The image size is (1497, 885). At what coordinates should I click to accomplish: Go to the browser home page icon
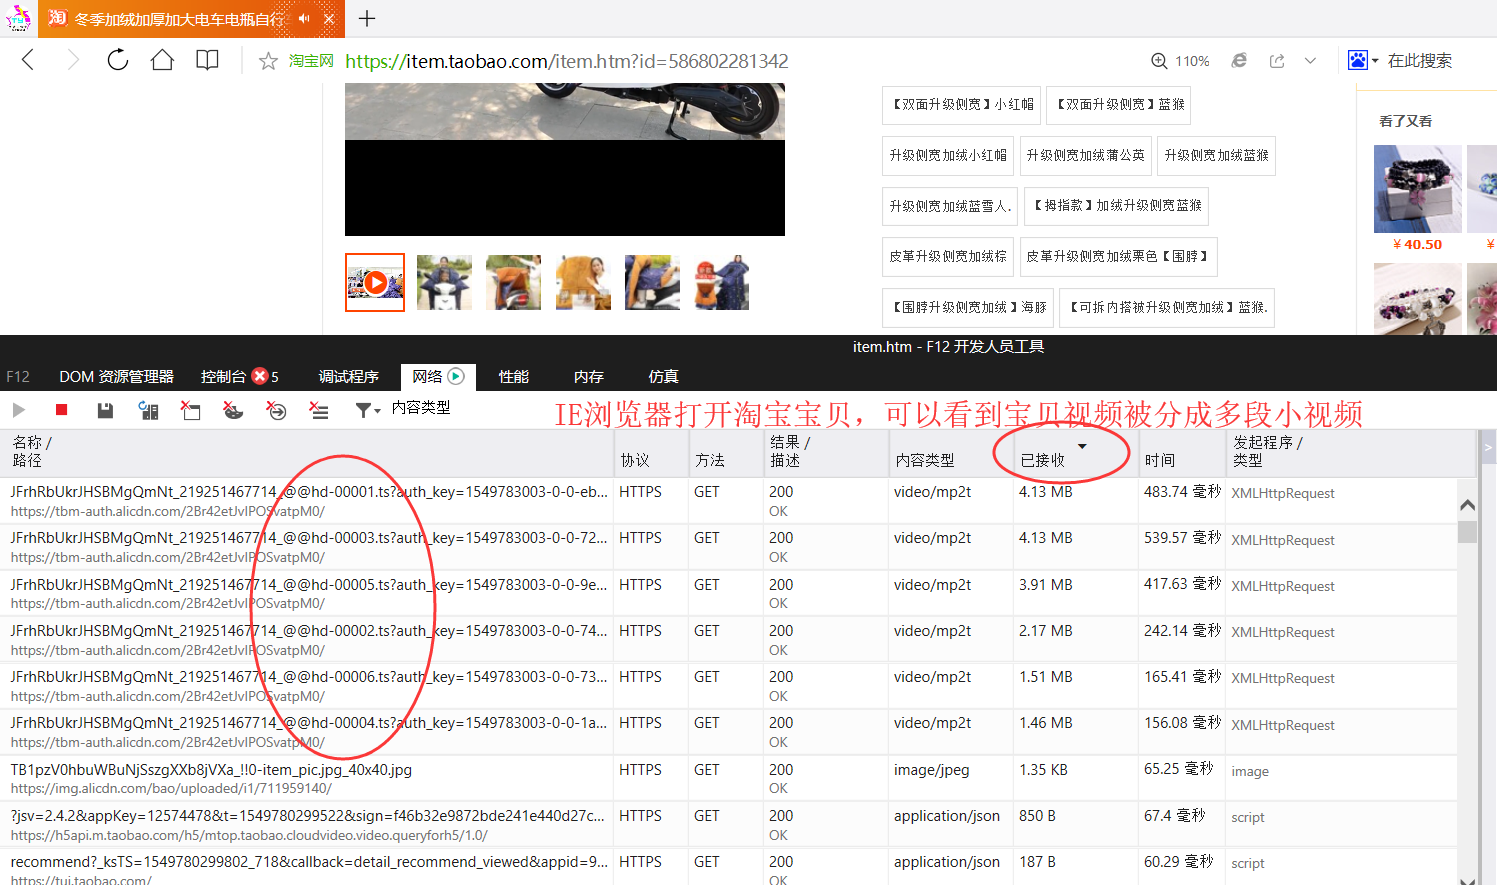click(x=162, y=61)
